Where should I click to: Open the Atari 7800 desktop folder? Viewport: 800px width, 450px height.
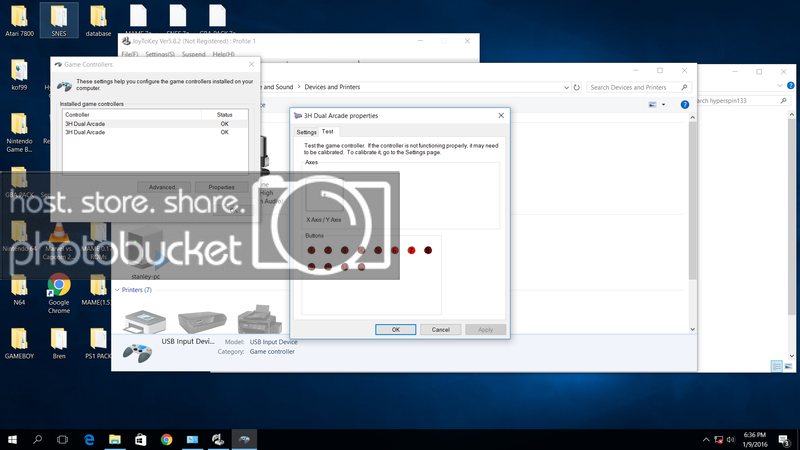[20, 20]
